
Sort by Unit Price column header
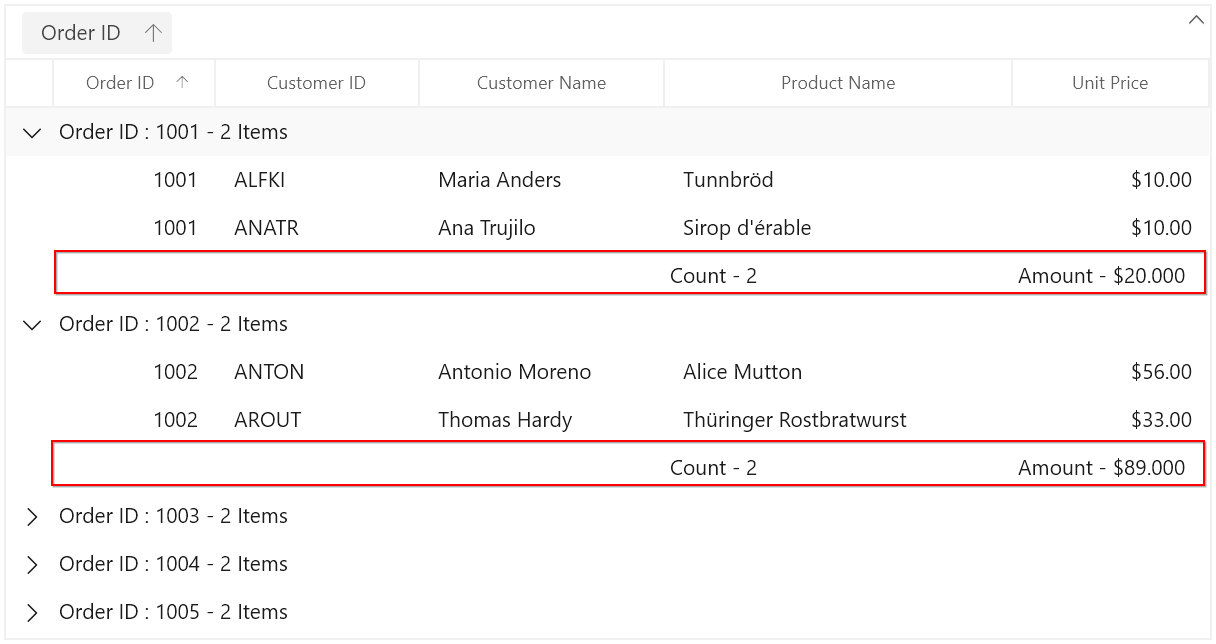(1110, 83)
